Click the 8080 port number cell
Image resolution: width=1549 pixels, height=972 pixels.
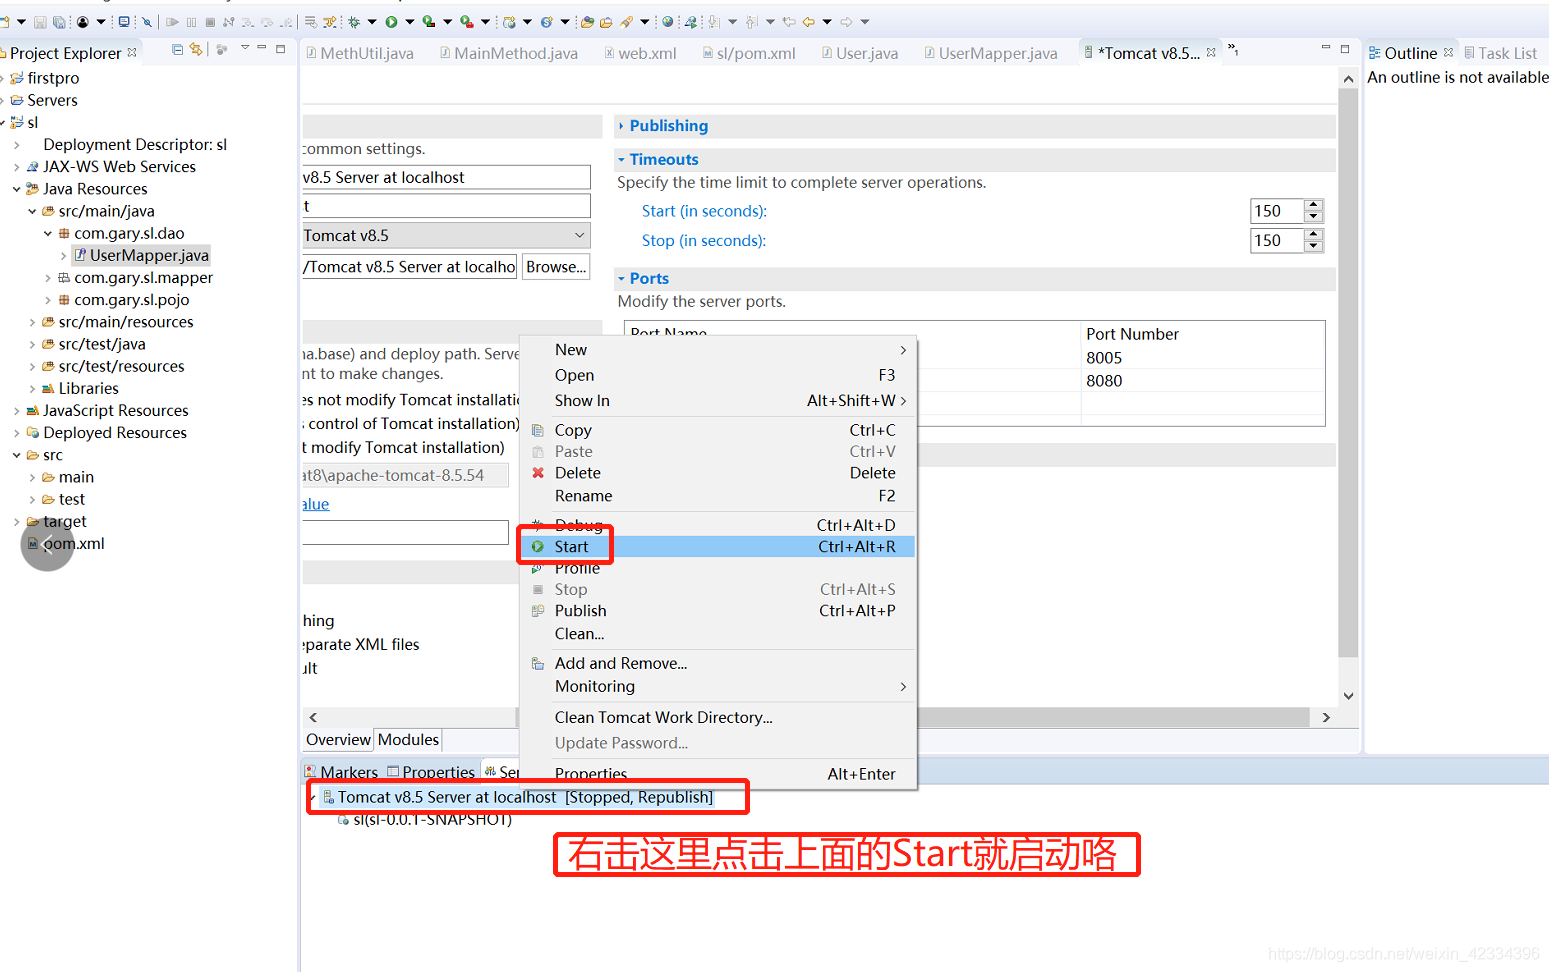coord(1203,381)
